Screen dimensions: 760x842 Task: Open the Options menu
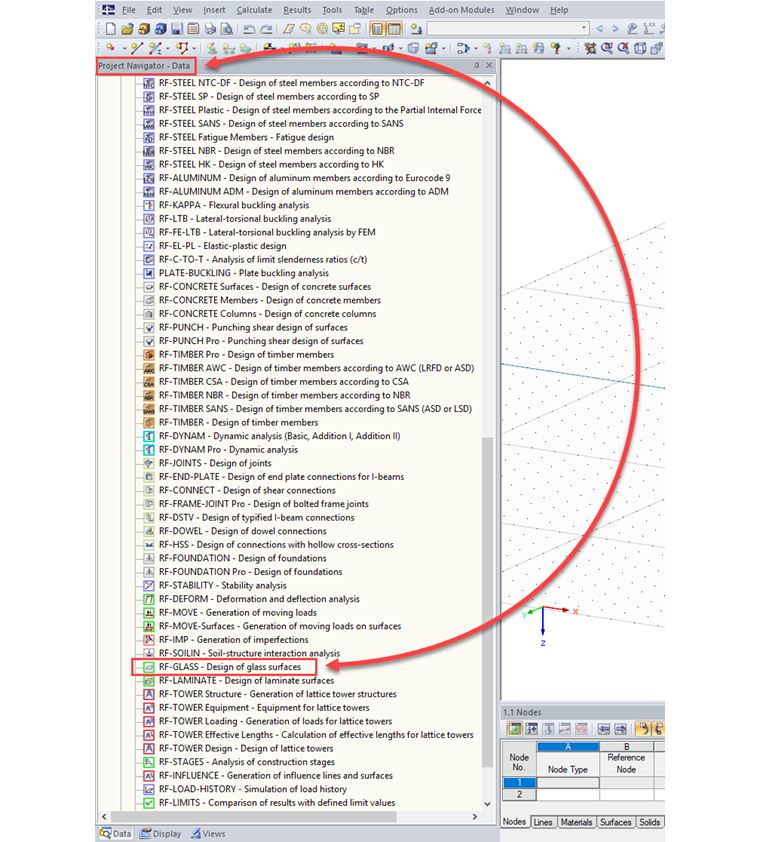coord(401,10)
